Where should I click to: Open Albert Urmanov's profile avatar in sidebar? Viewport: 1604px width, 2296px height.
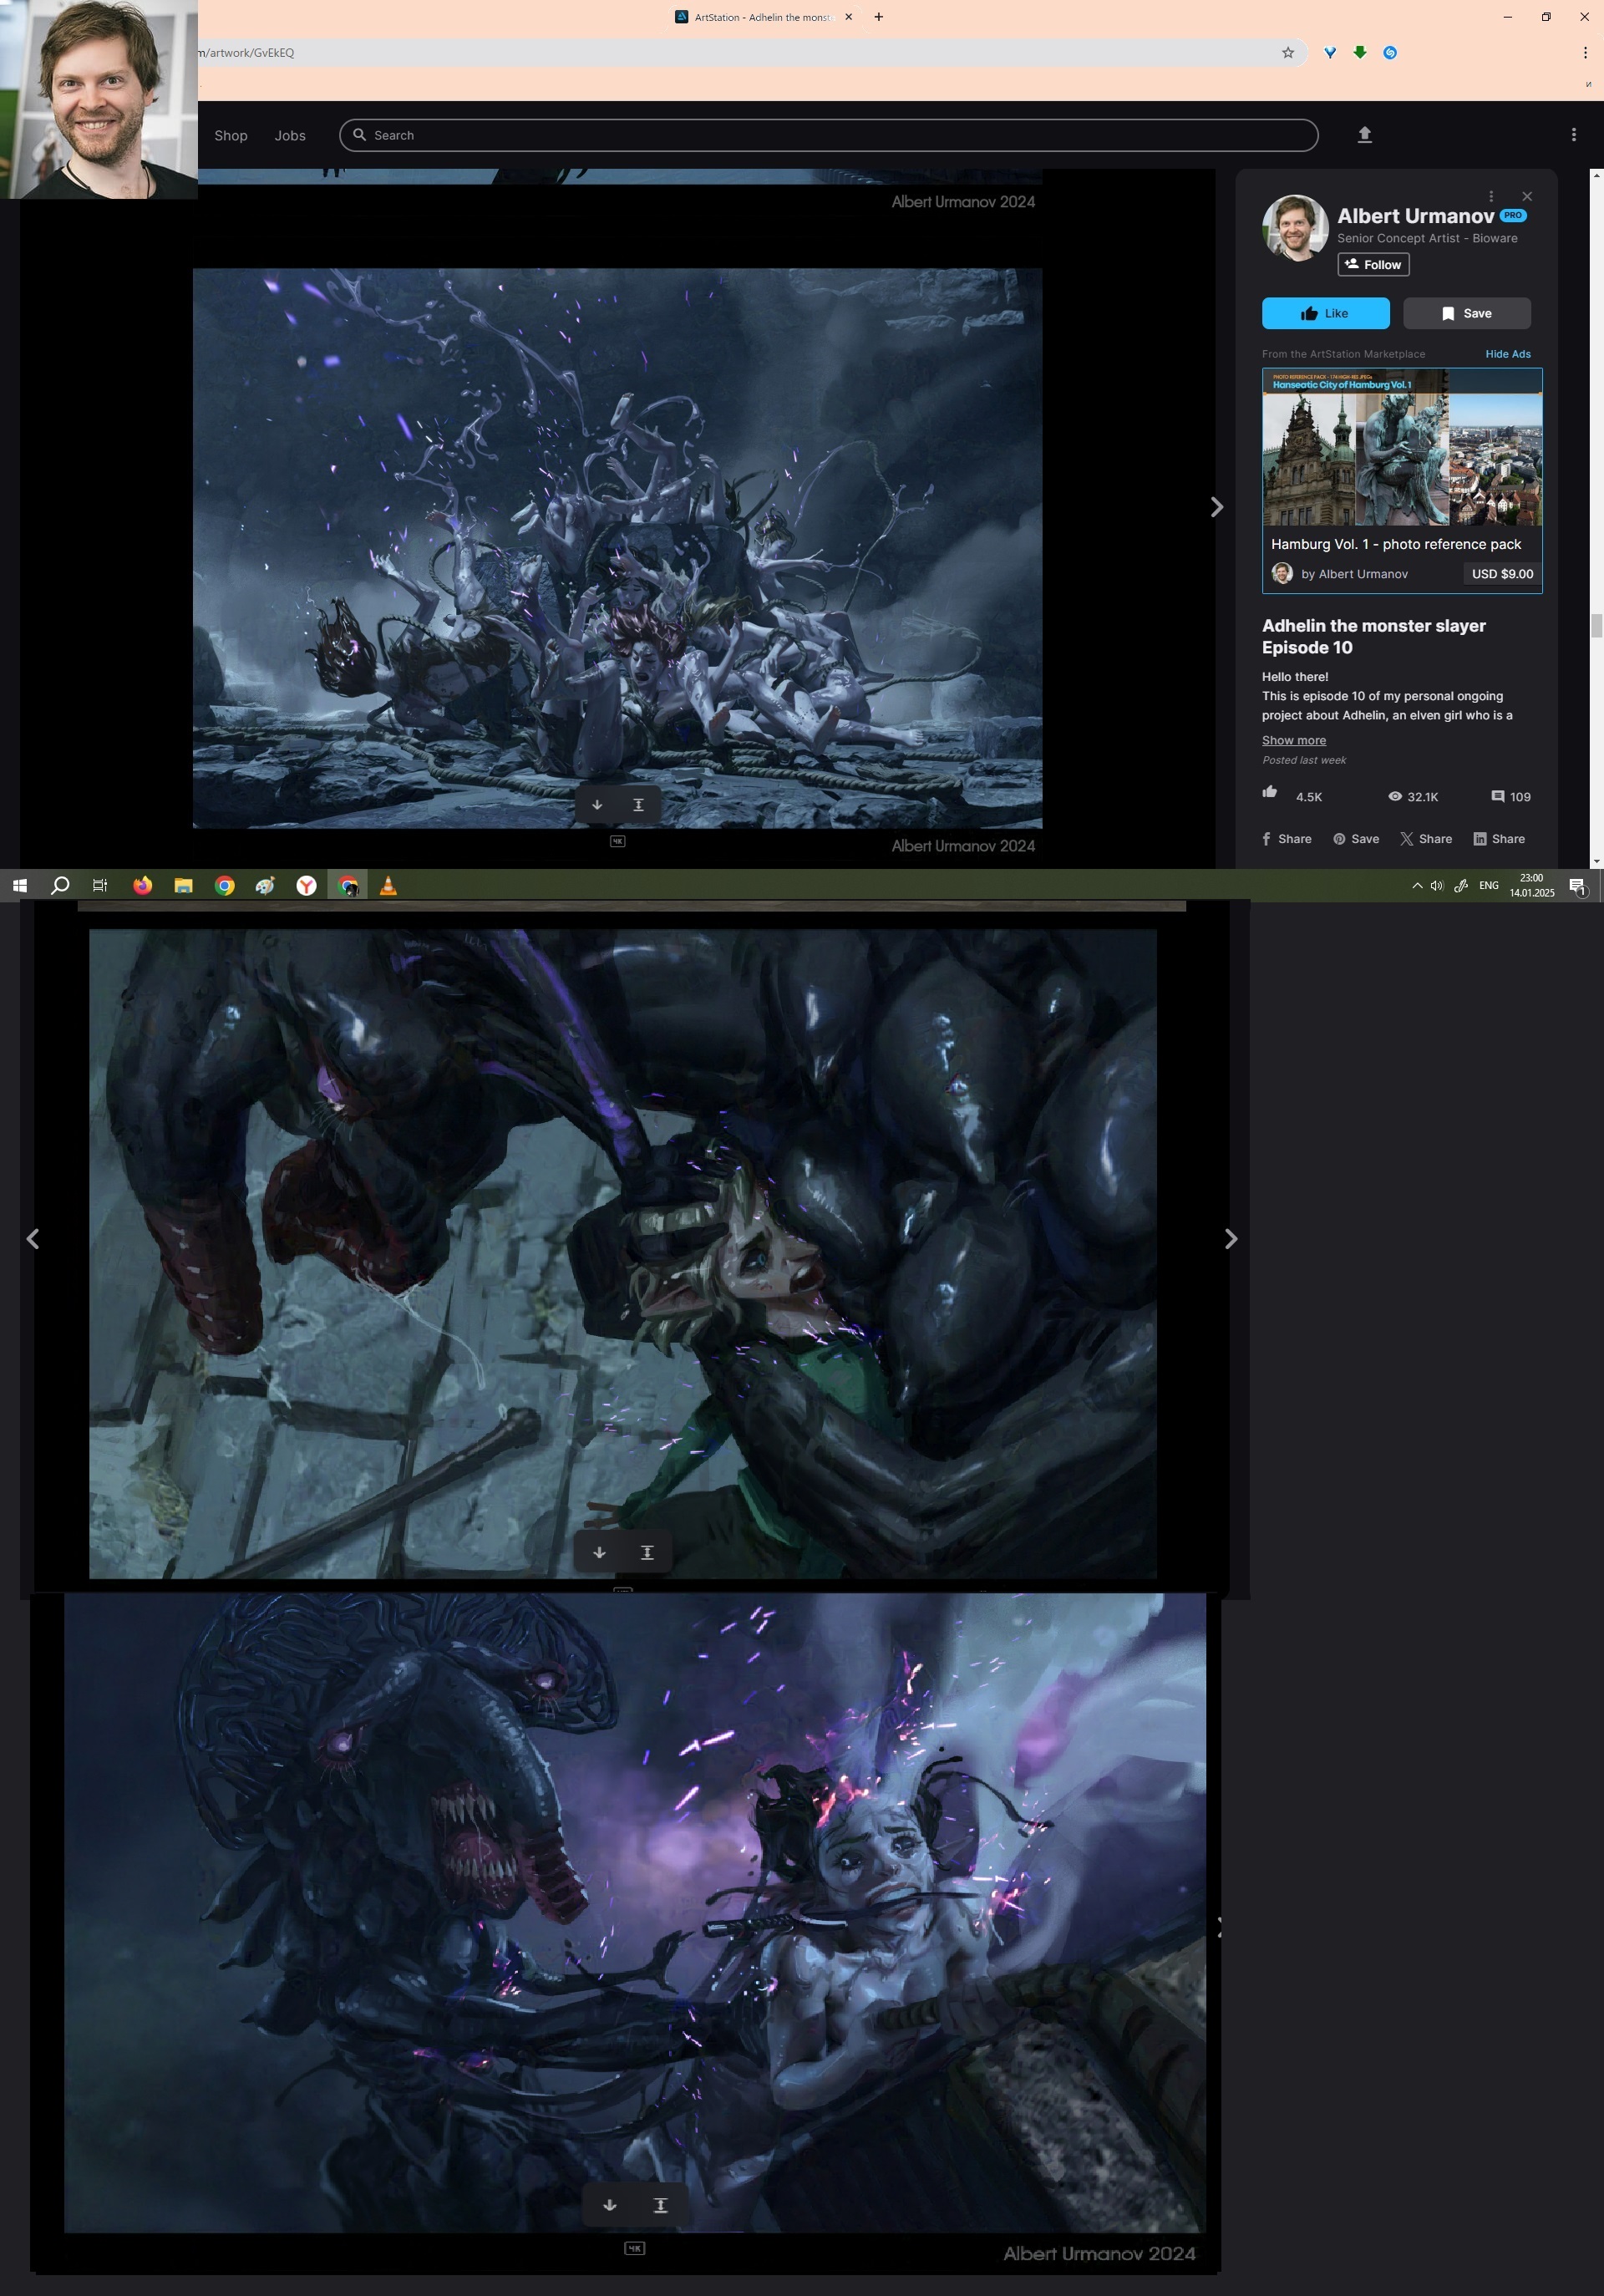[1295, 228]
